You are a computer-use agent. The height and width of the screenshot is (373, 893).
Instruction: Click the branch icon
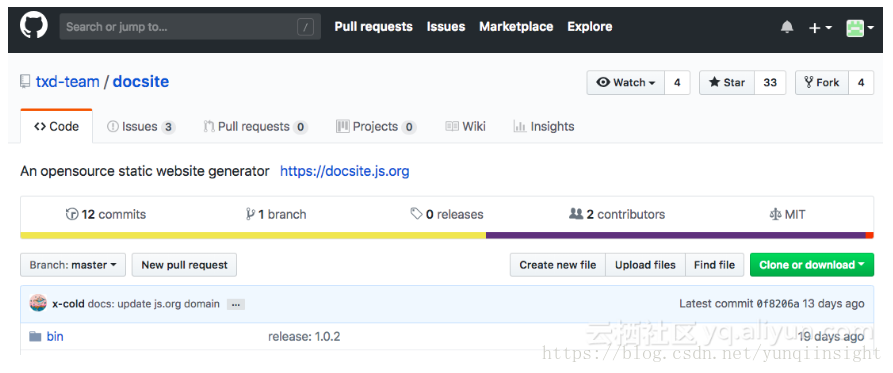(x=250, y=215)
